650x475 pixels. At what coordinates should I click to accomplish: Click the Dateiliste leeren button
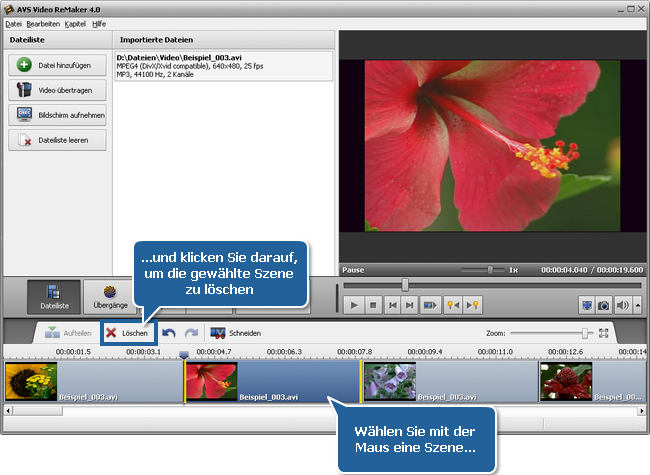(x=57, y=141)
